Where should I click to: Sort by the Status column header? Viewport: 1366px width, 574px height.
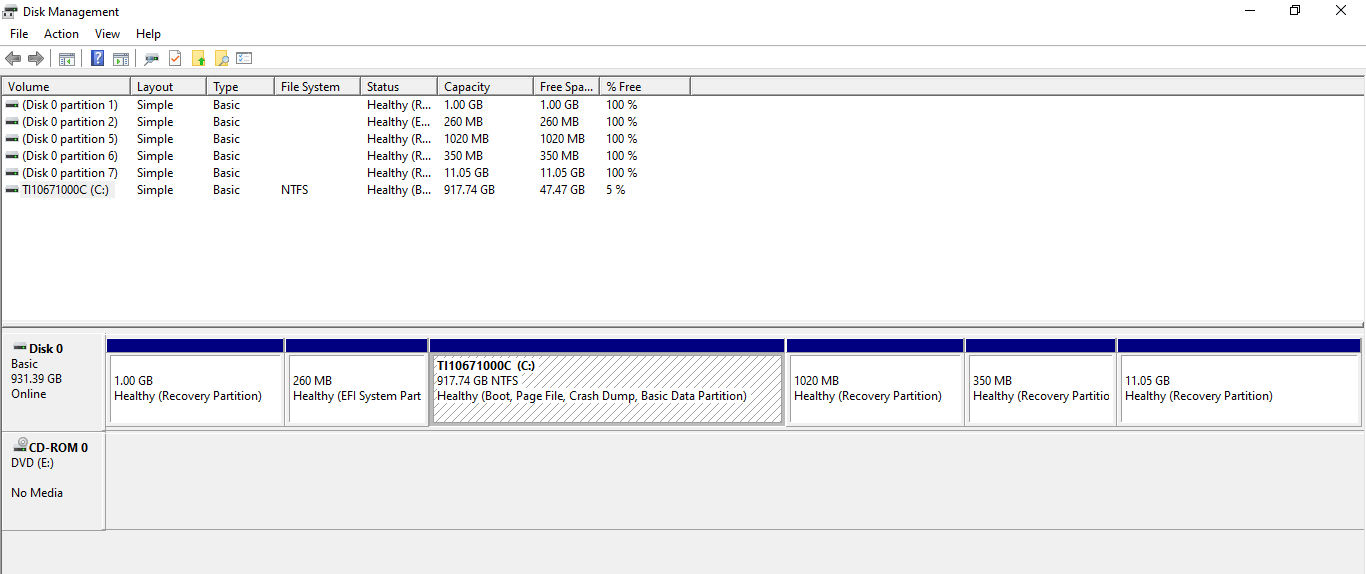coord(399,87)
